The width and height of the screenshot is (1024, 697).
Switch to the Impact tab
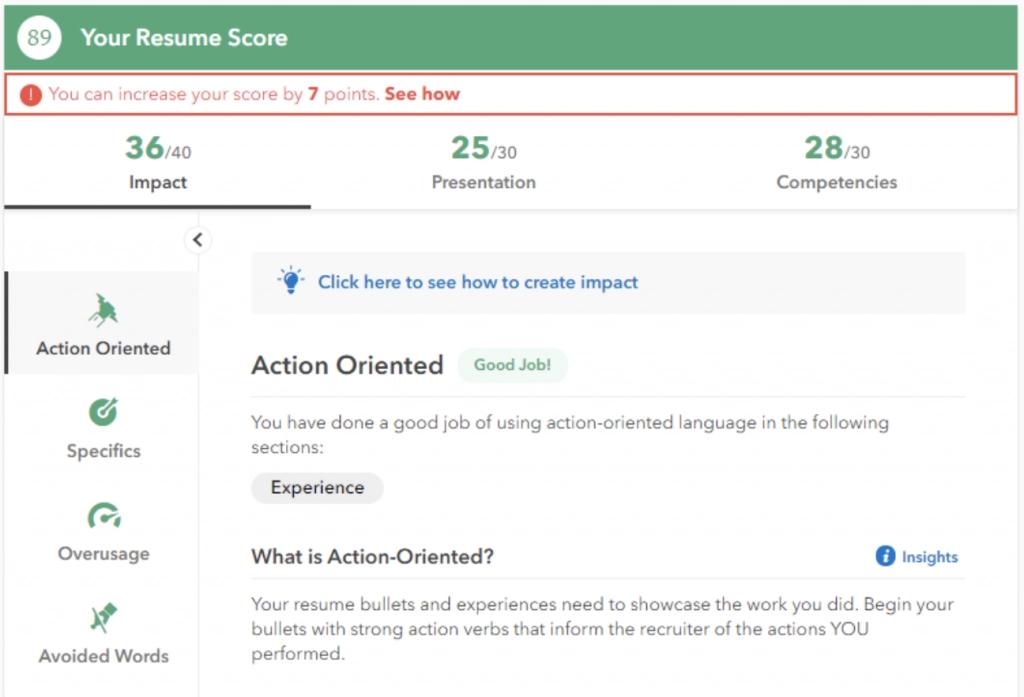[x=157, y=163]
